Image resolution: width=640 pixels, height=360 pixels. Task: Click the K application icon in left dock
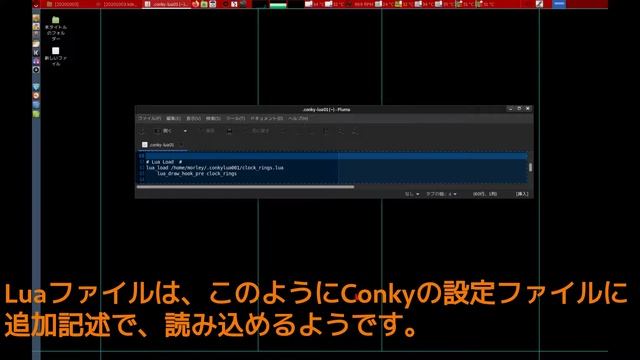36,52
